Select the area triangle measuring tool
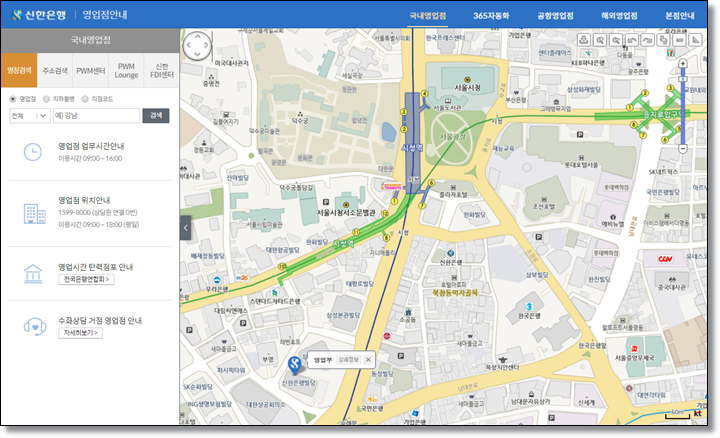This screenshot has width=720, height=438. [x=696, y=40]
